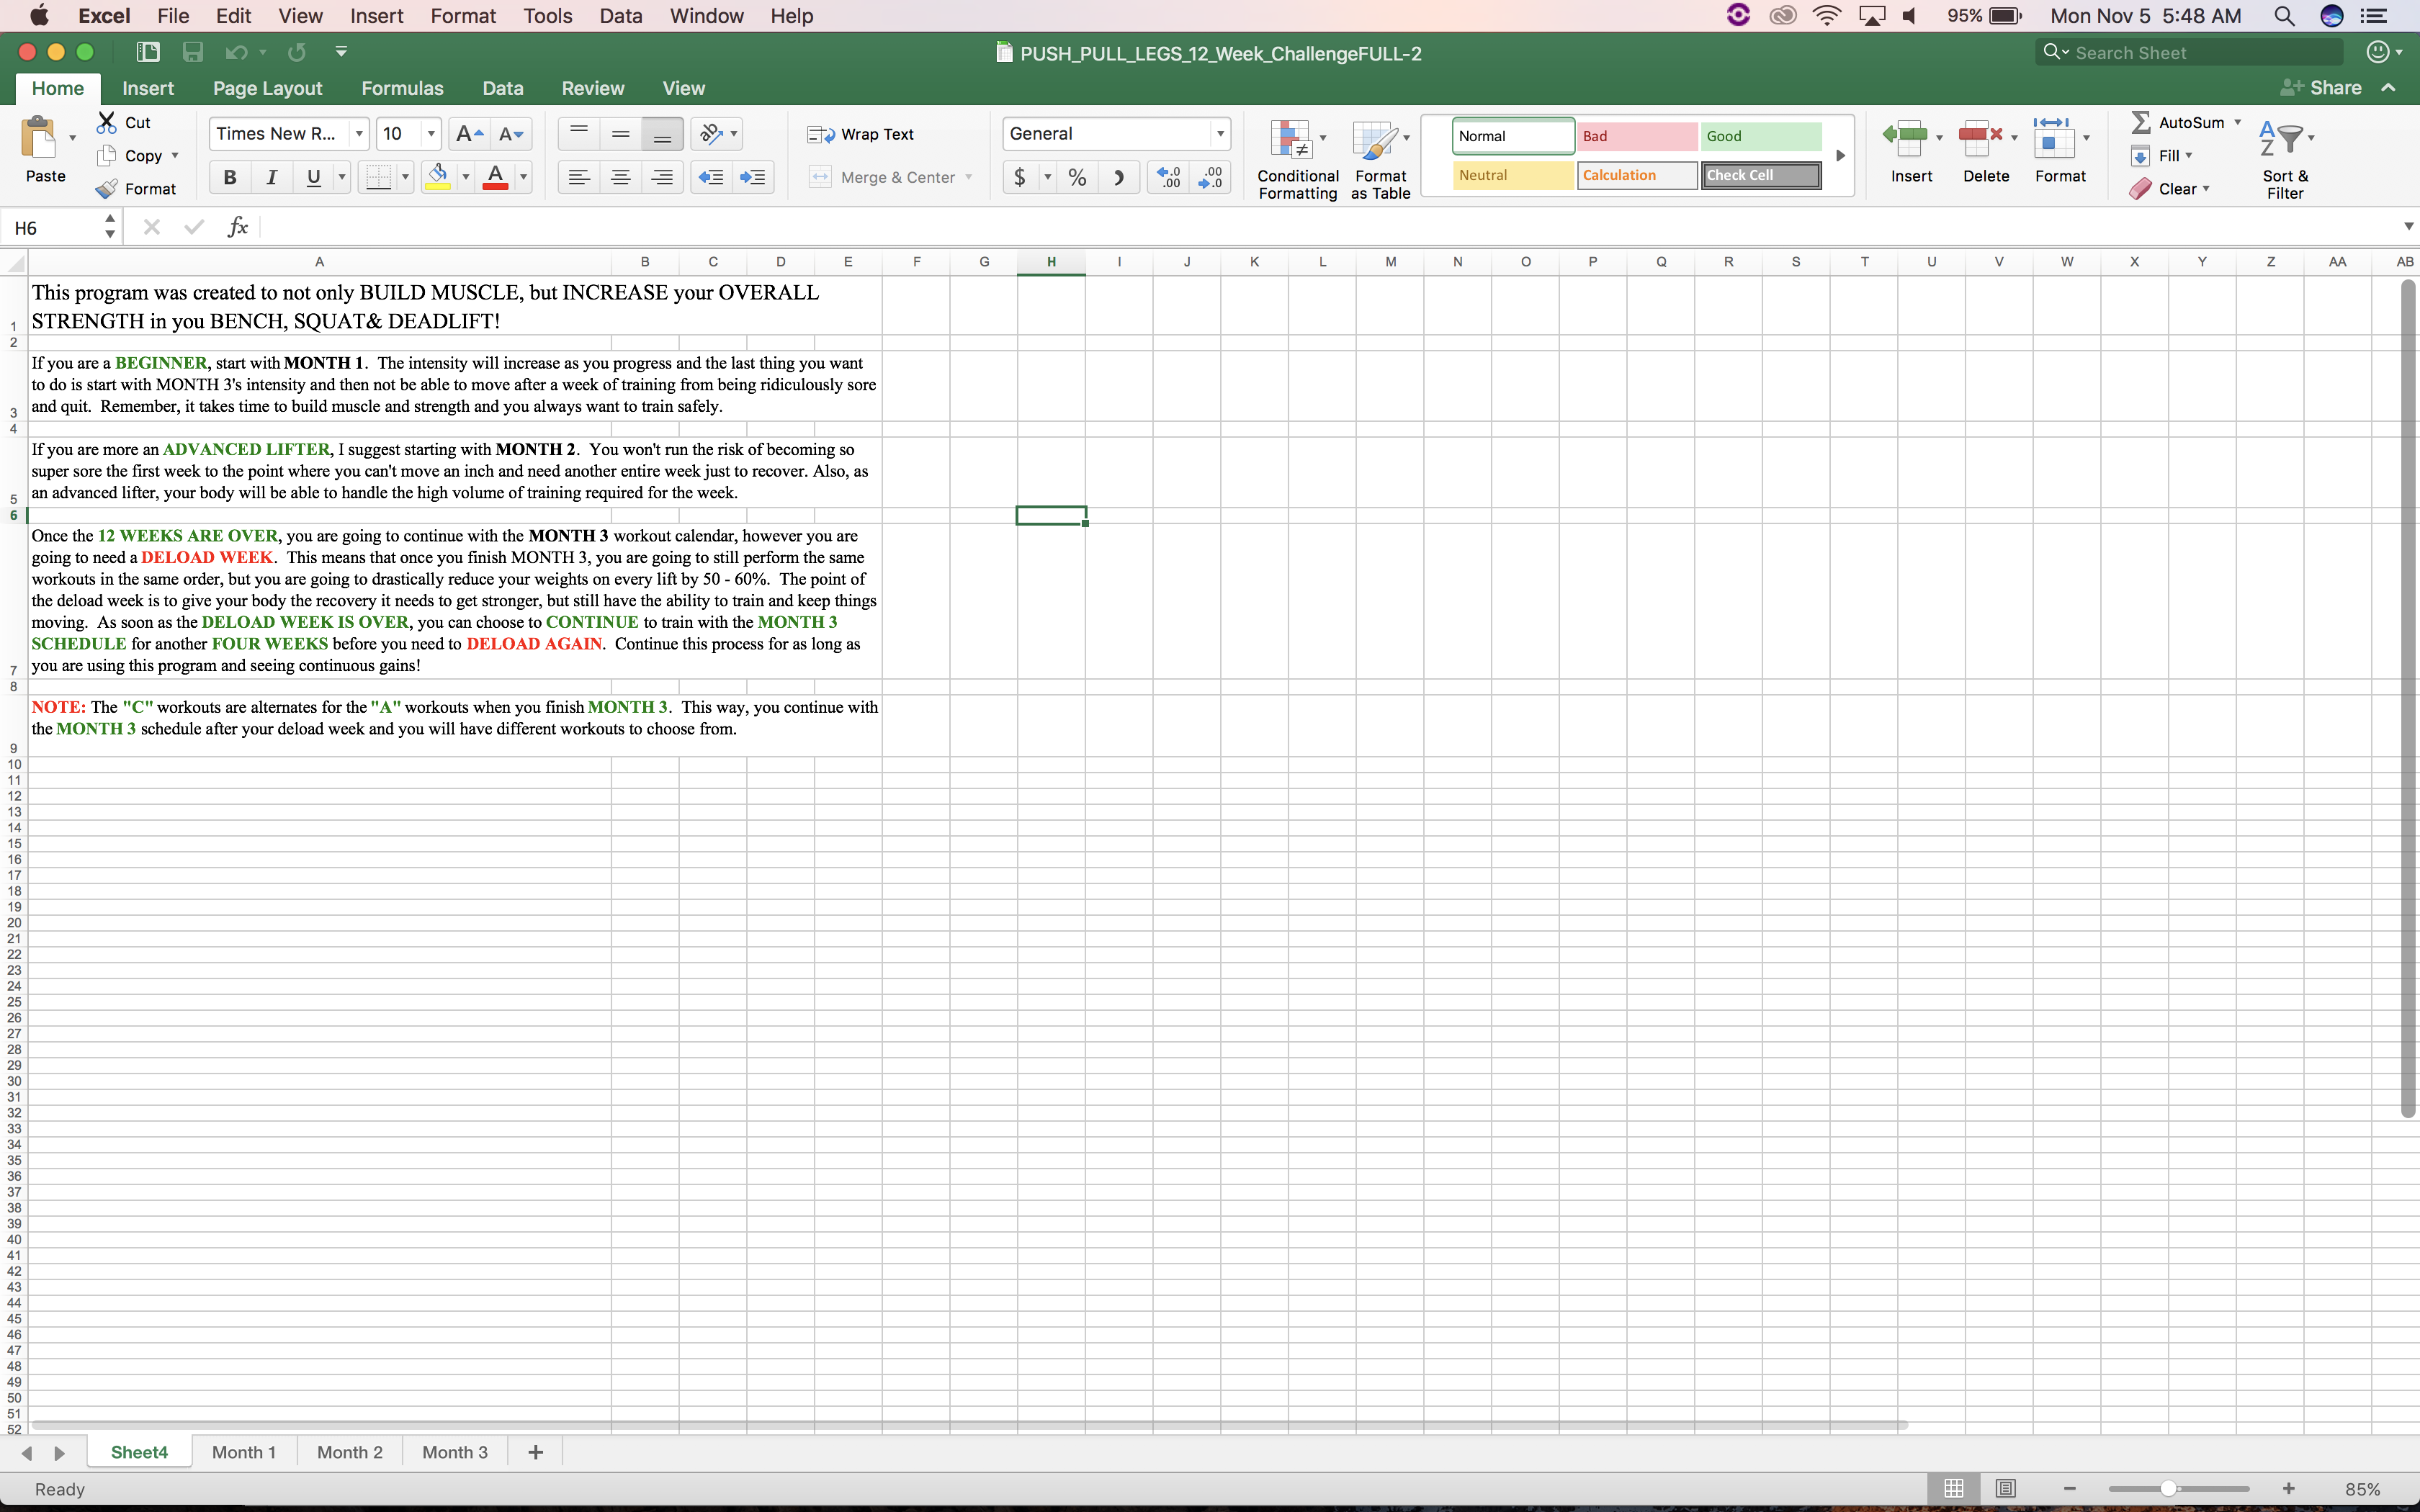Expand the General number format dropdown
The width and height of the screenshot is (2420, 1512).
click(x=1220, y=134)
